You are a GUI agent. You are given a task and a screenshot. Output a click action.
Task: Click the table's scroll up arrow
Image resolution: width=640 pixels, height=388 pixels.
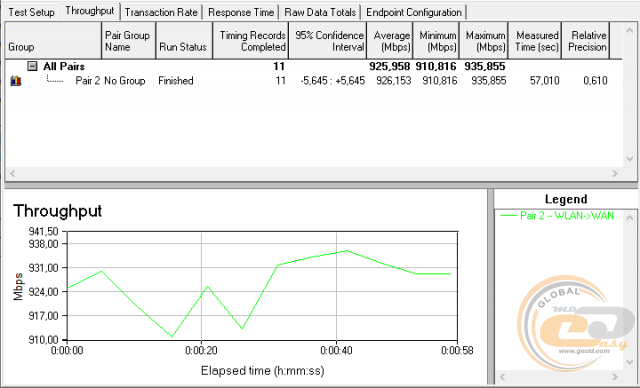(x=629, y=30)
